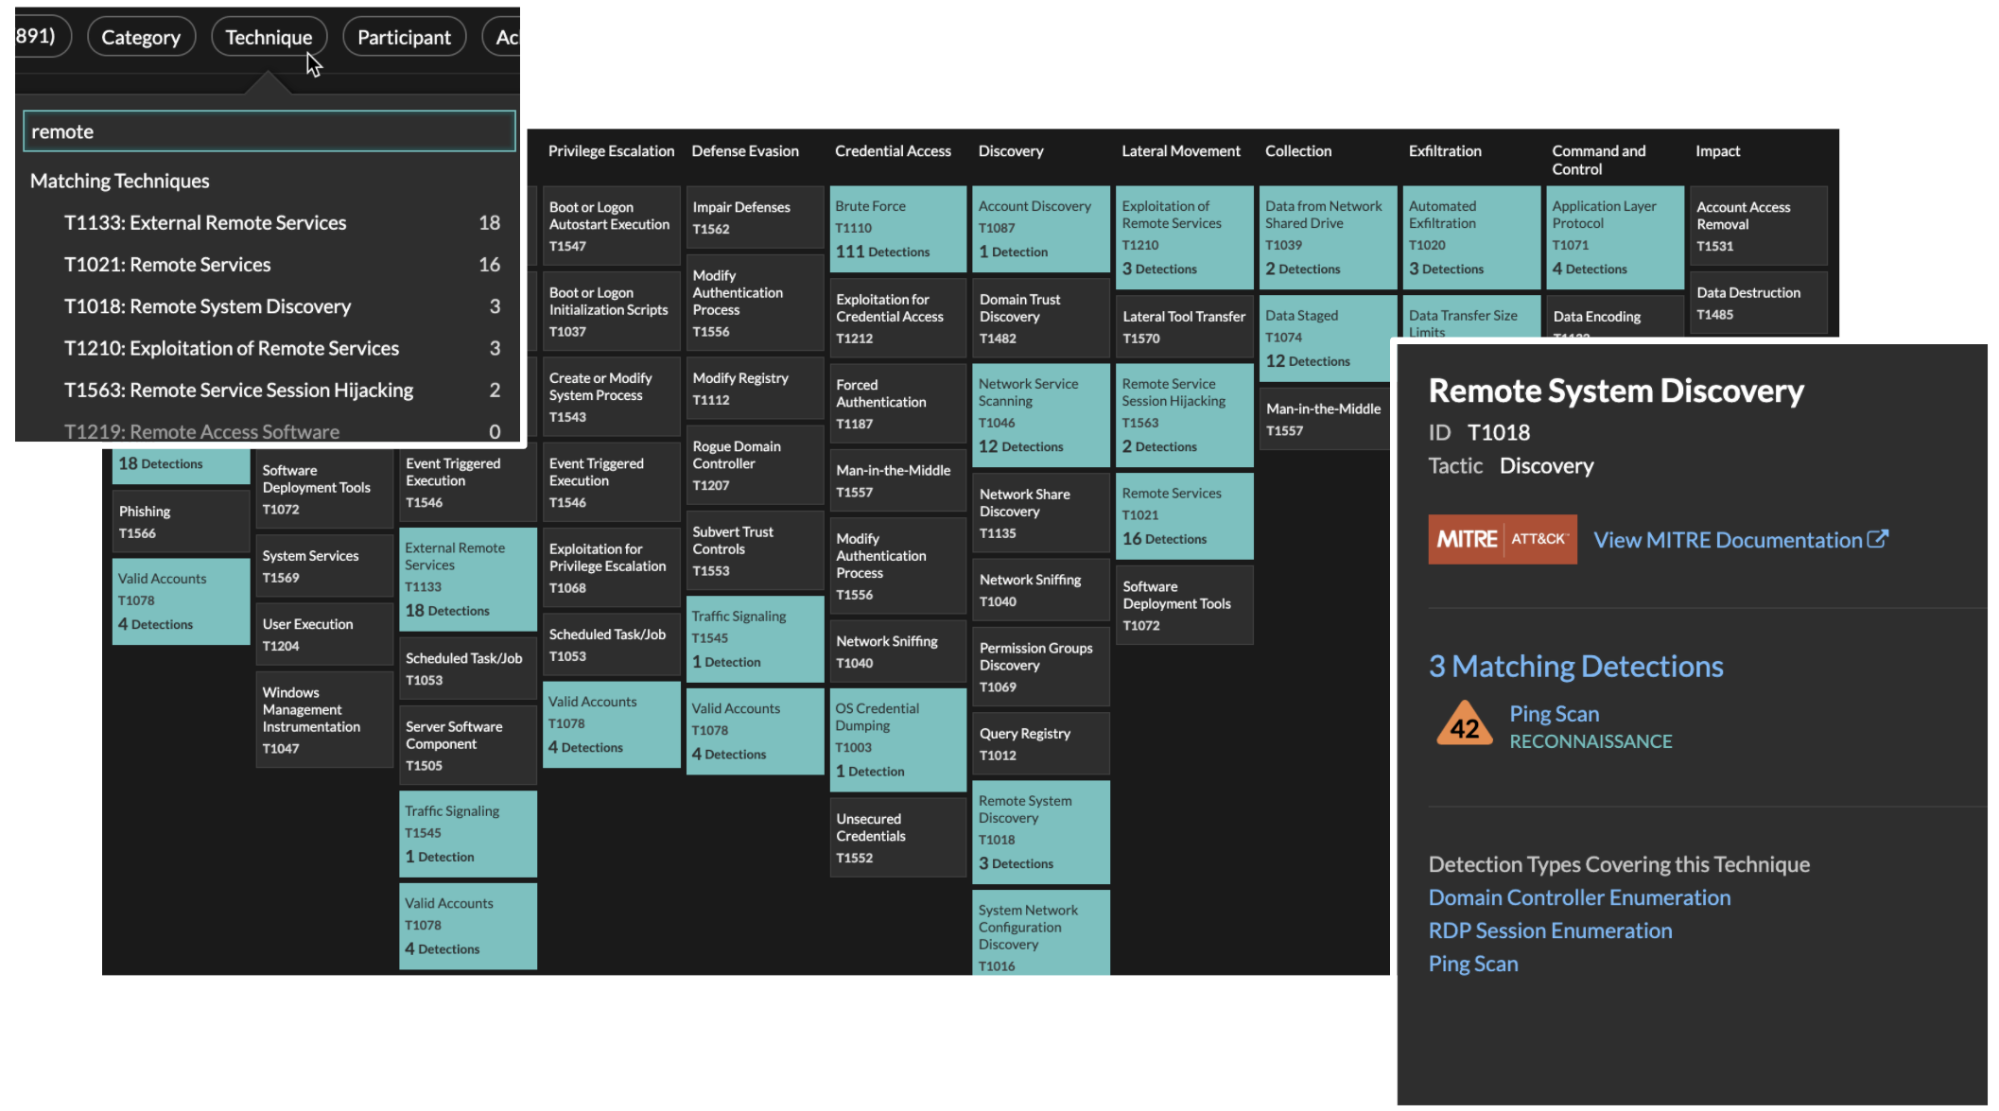Screen dimensions: 1999x1111
Task: Open the Participant filter pill
Action: (x=404, y=37)
